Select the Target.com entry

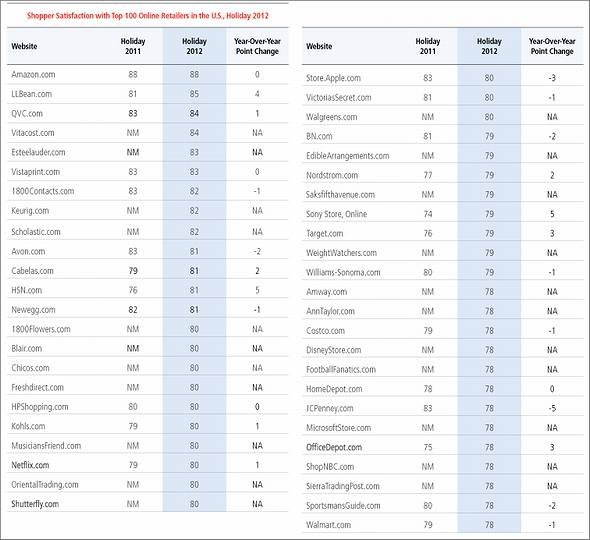(x=442, y=233)
